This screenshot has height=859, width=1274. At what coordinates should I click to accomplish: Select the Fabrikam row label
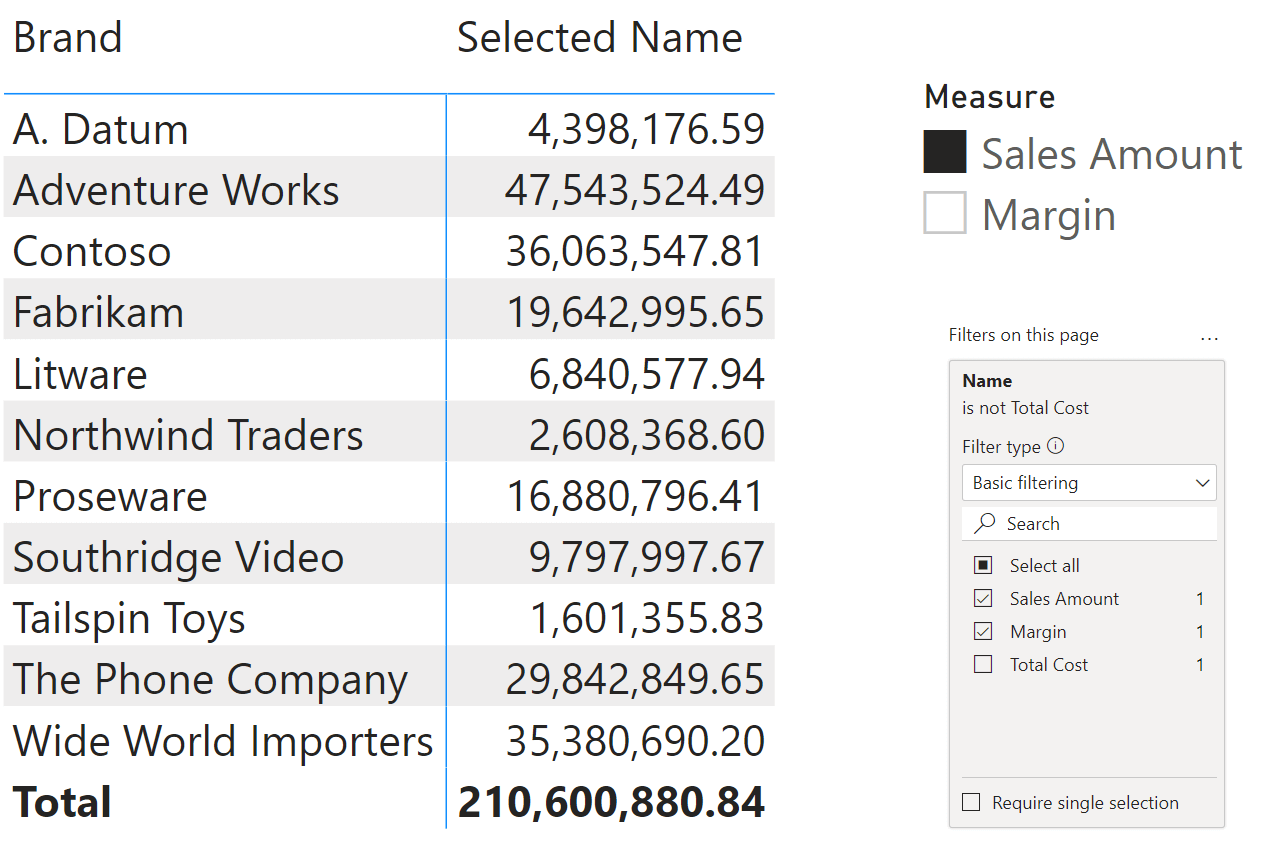[98, 312]
